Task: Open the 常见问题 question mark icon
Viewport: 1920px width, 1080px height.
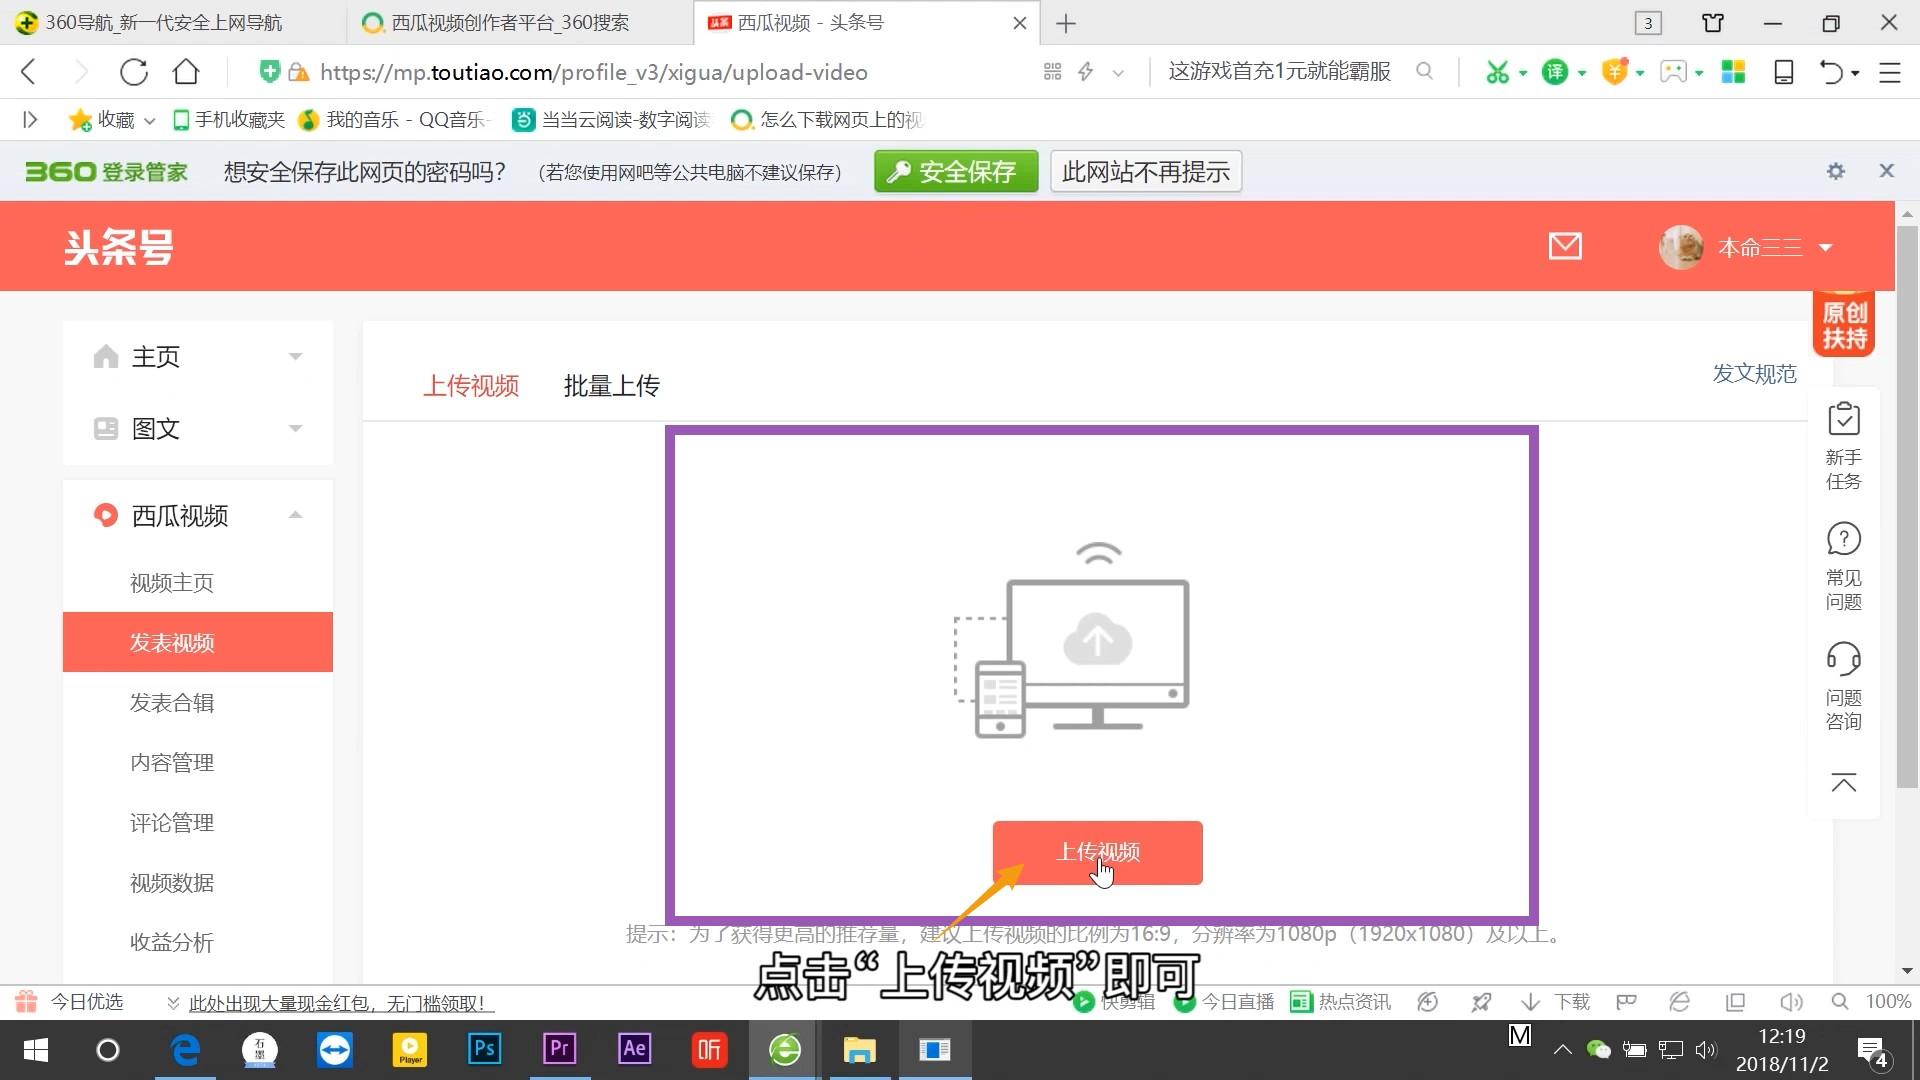Action: tap(1843, 540)
